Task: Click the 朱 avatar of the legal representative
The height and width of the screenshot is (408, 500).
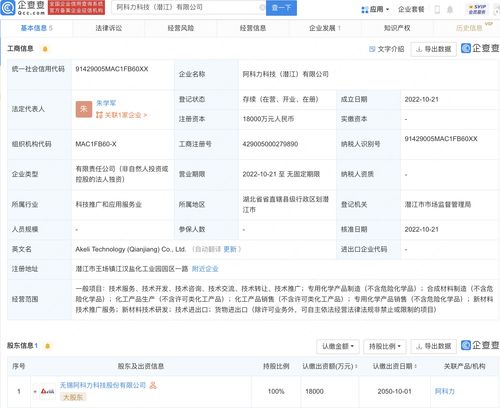Action: point(84,109)
